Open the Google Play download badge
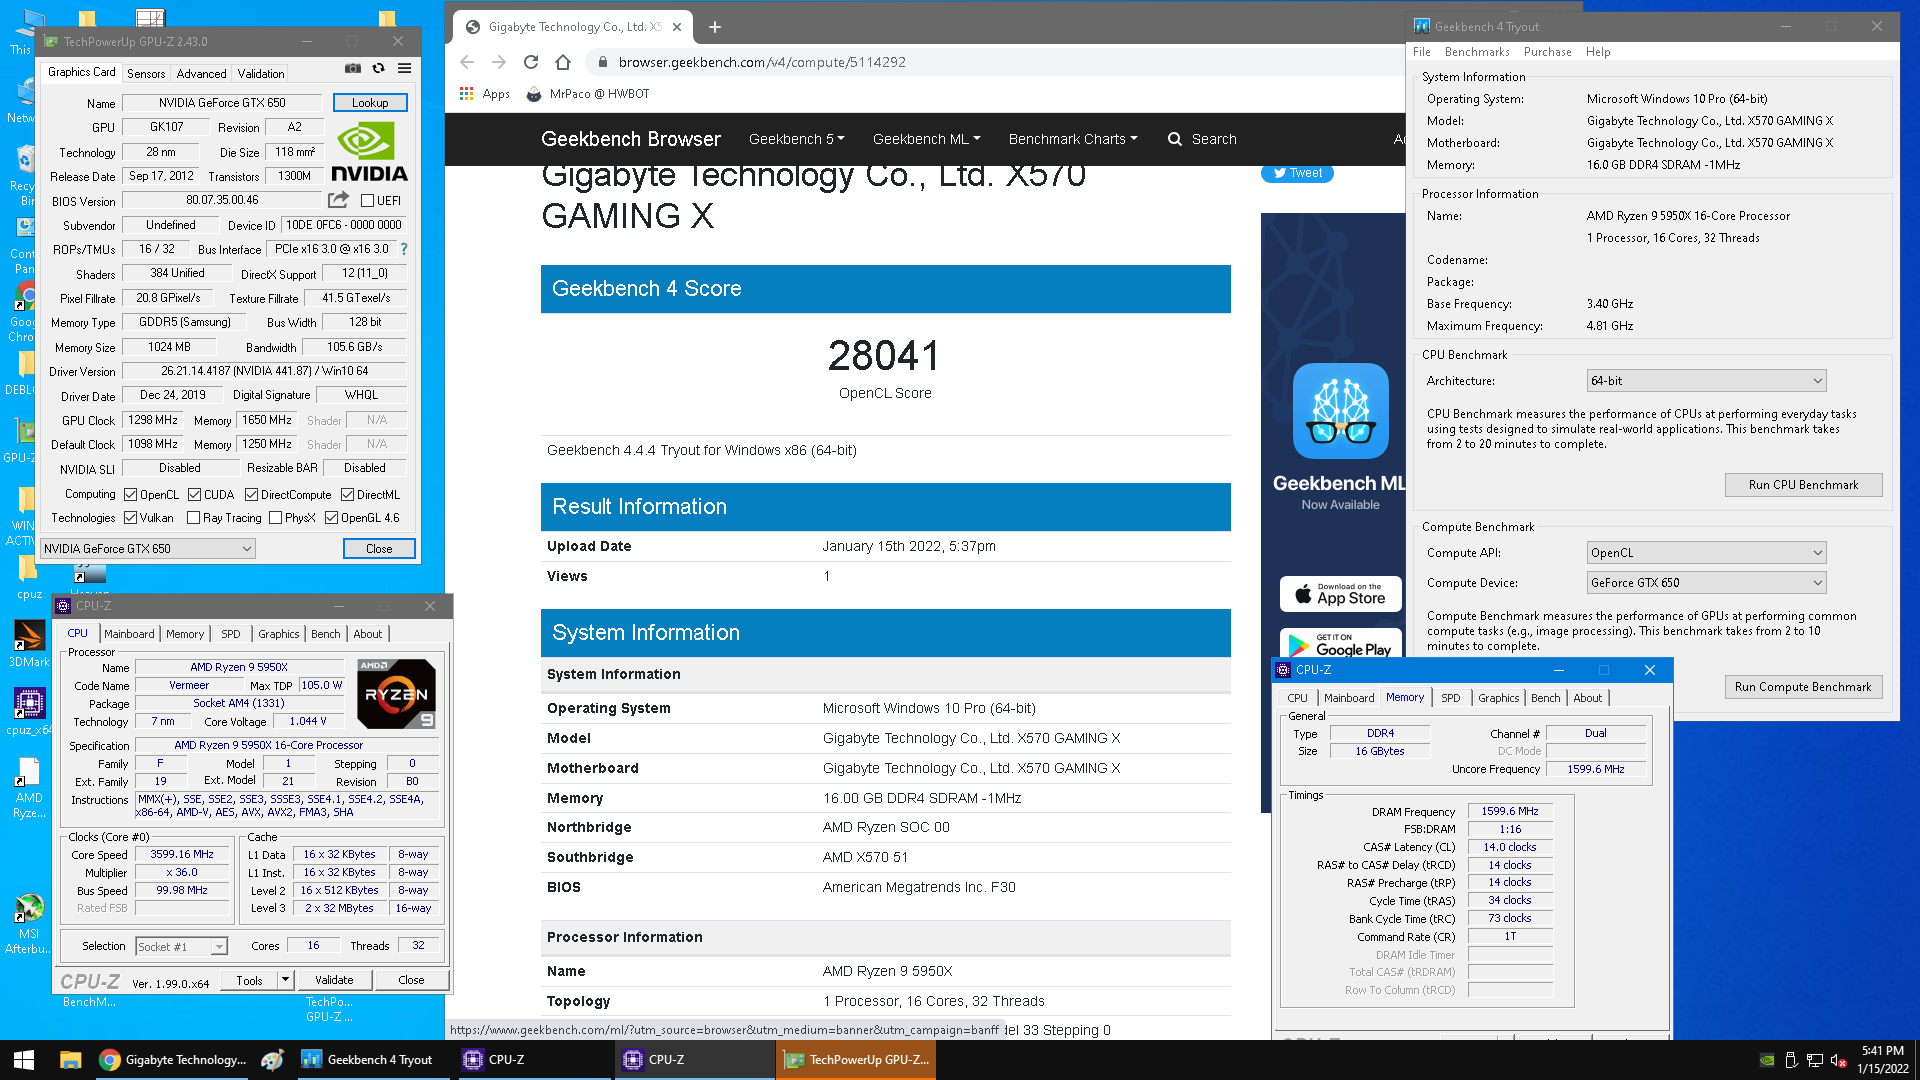The width and height of the screenshot is (1920, 1080). click(1340, 643)
